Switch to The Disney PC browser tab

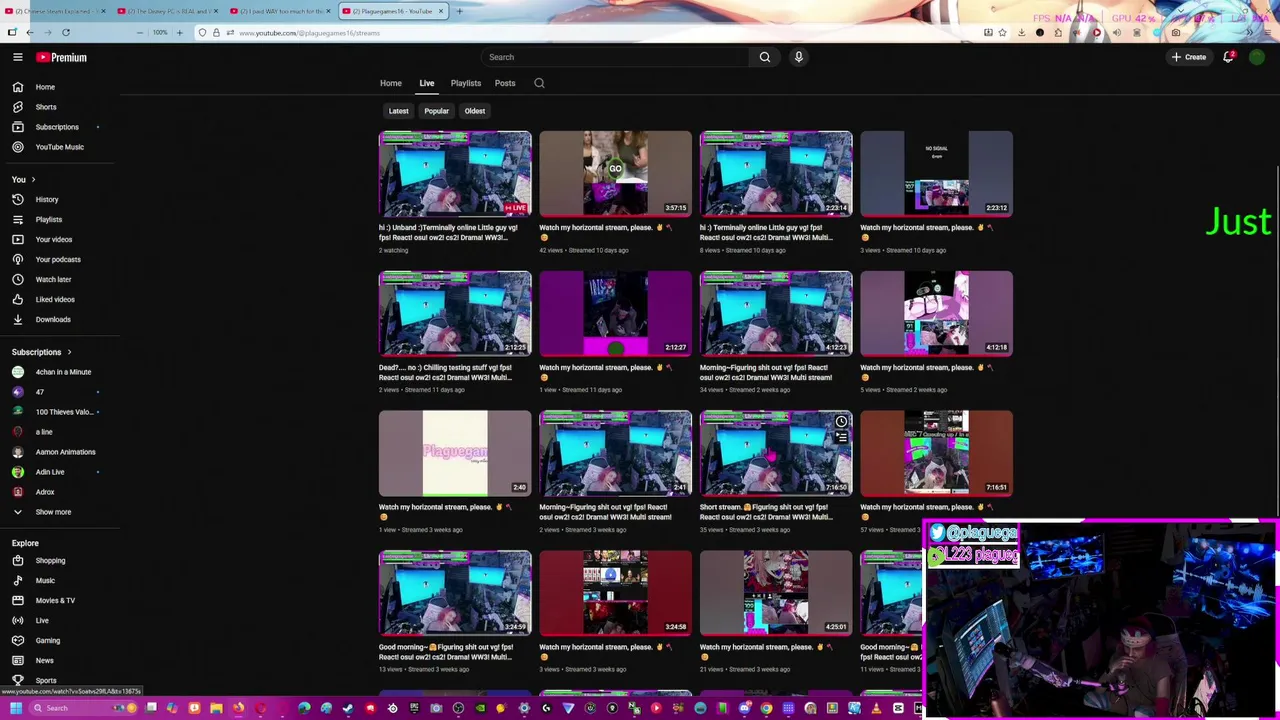[168, 11]
